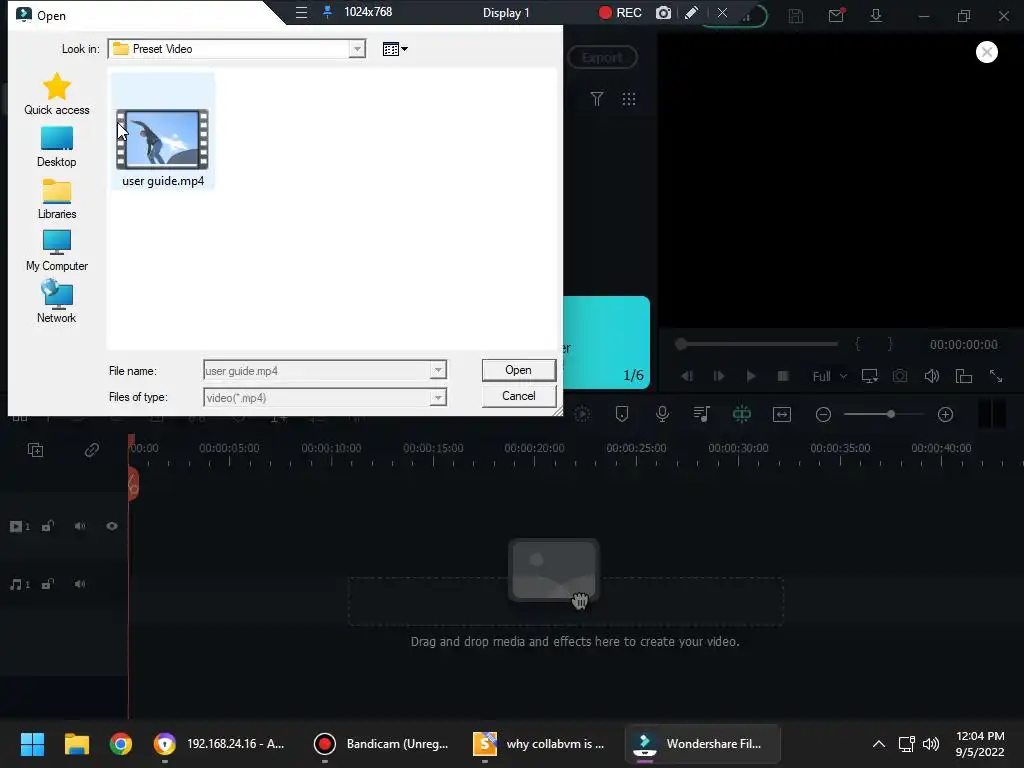The image size is (1024, 768).
Task: Open Network in the dialog sidebar
Action: [57, 302]
